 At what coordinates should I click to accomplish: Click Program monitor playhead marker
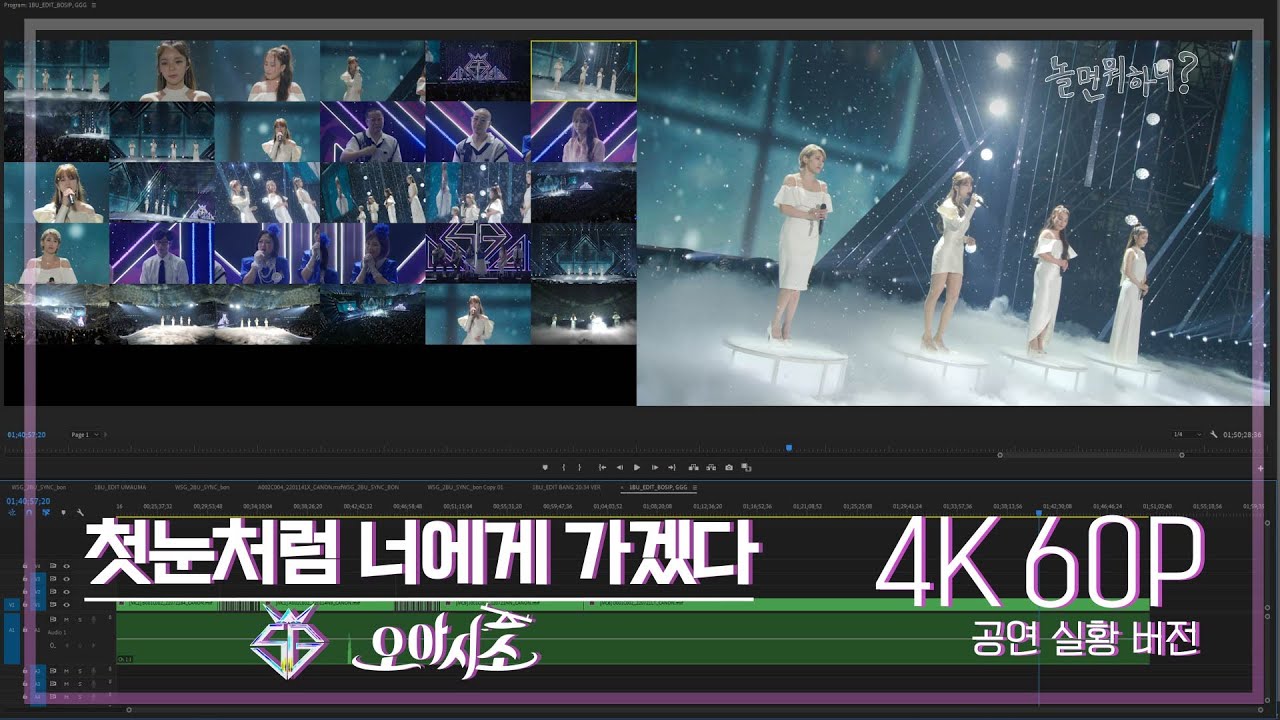click(x=789, y=447)
